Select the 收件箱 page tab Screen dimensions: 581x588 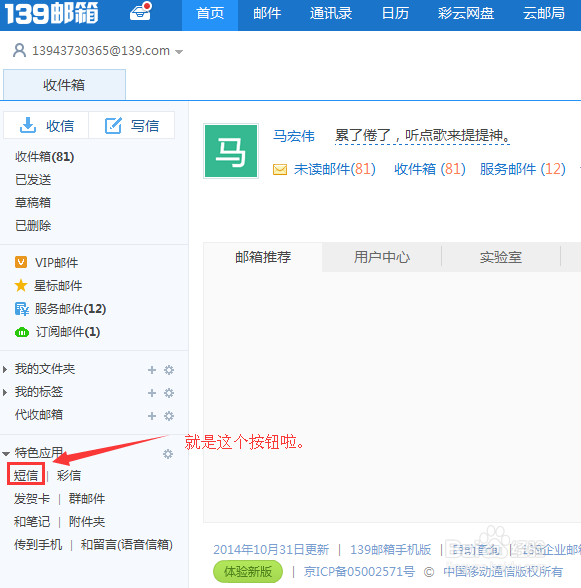pyautogui.click(x=65, y=85)
